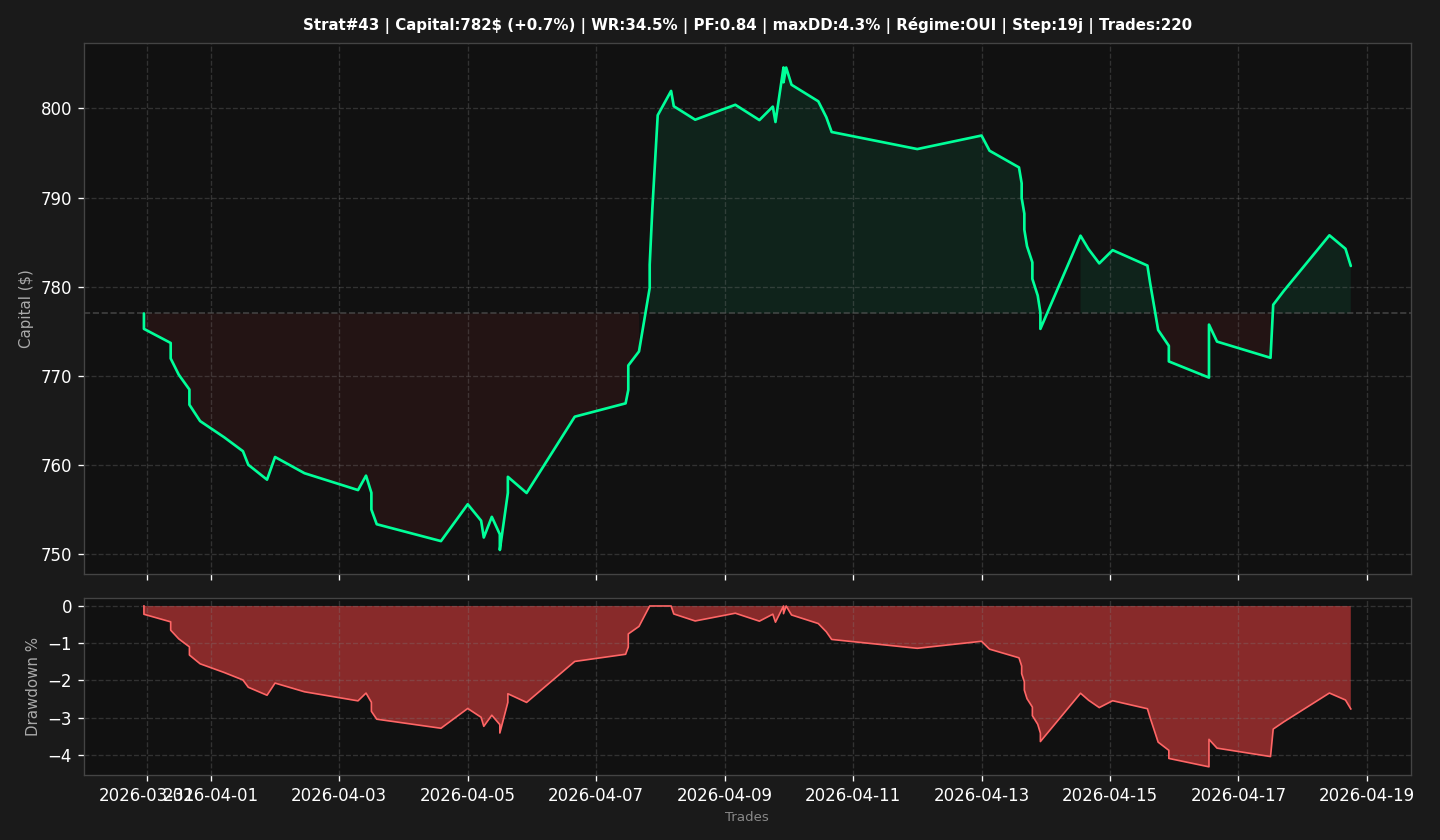Click the 2026-04-13 date label

point(982,795)
